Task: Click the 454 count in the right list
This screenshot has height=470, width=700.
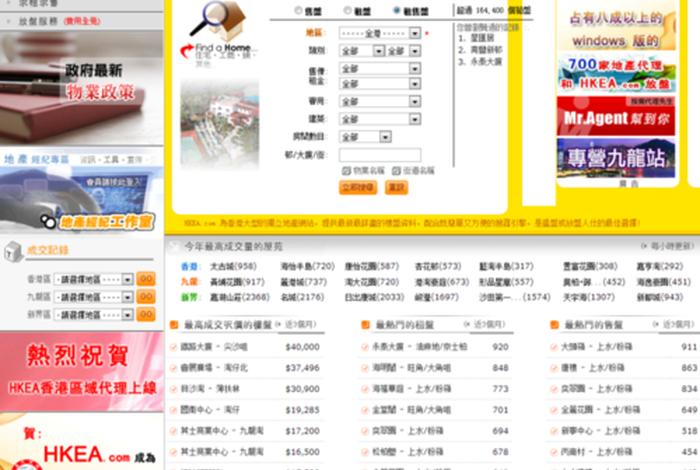Action: pos(689,452)
